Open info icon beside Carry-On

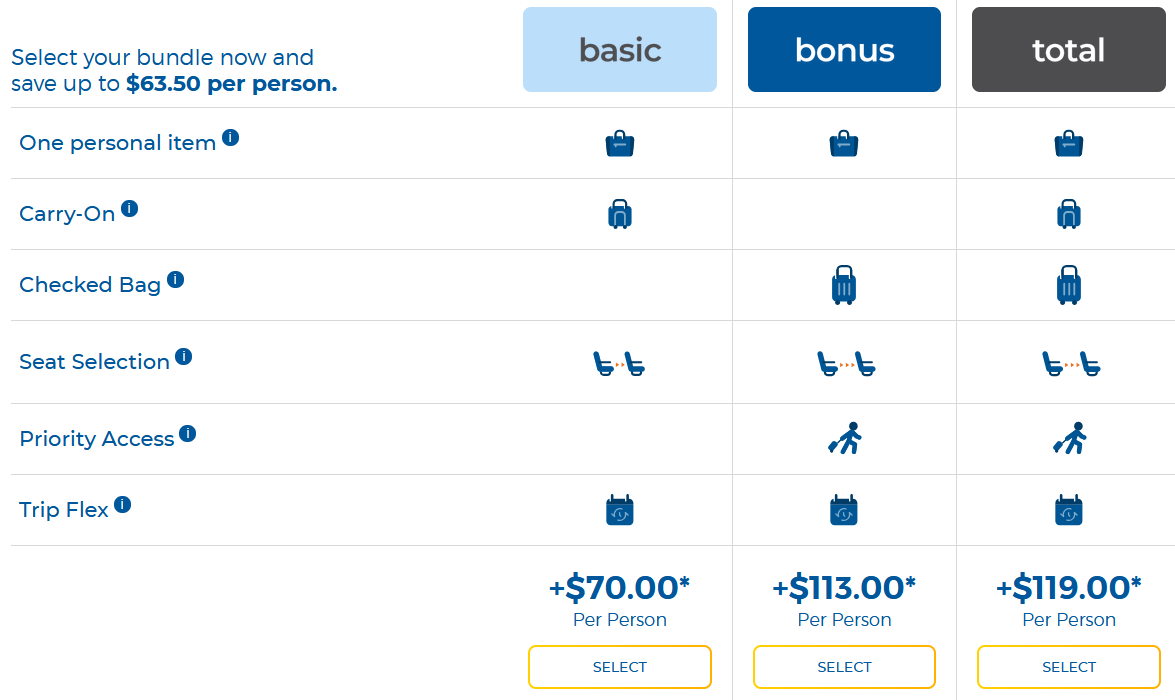tap(130, 208)
